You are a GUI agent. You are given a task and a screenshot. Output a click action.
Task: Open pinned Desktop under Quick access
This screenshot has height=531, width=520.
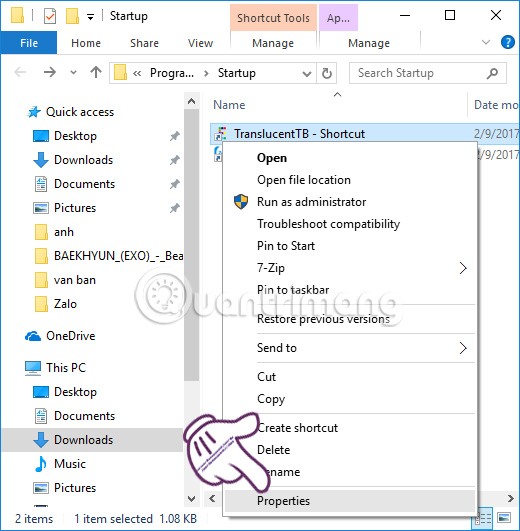75,136
